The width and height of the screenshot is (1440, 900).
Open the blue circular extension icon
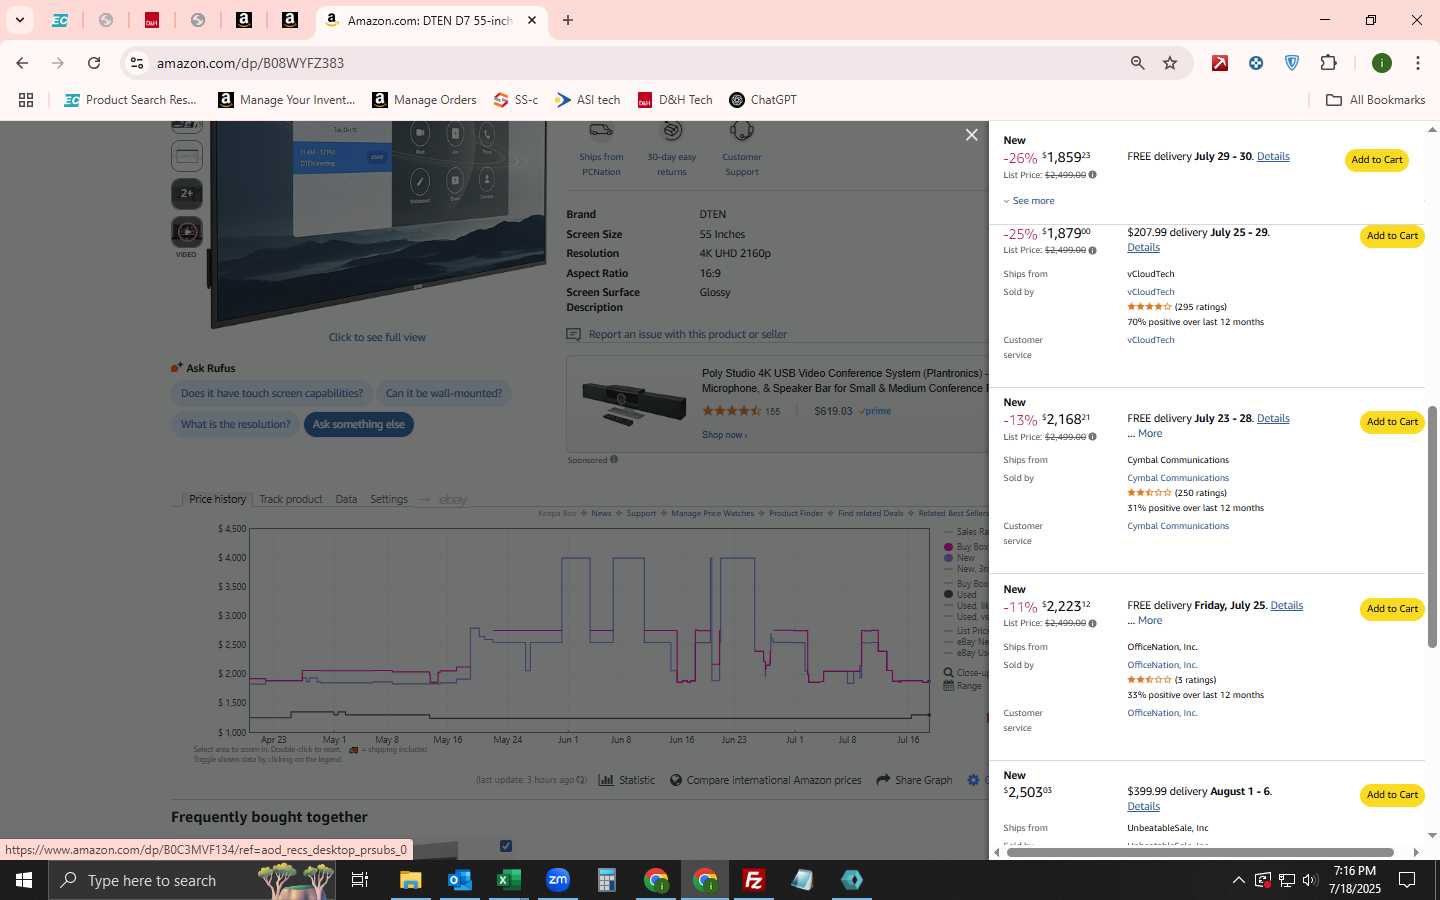coord(1256,63)
